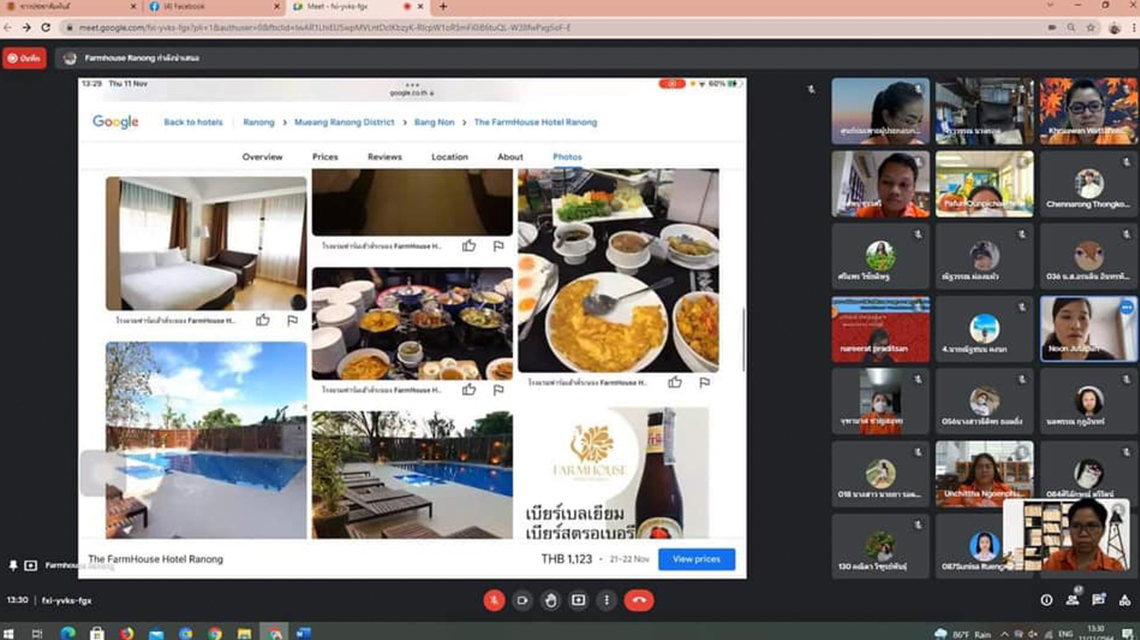Like the buffet dishes photo

[x=469, y=390]
